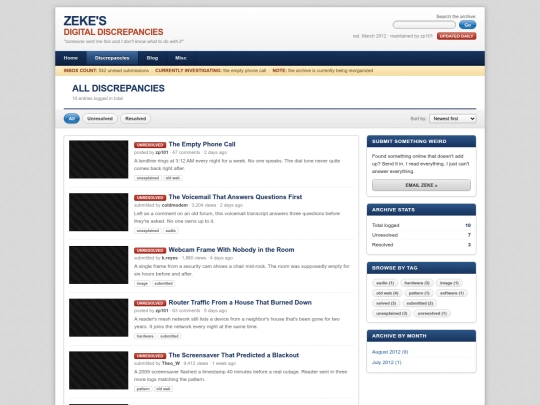Click pattern tag under Screensaver entry

[143, 389]
